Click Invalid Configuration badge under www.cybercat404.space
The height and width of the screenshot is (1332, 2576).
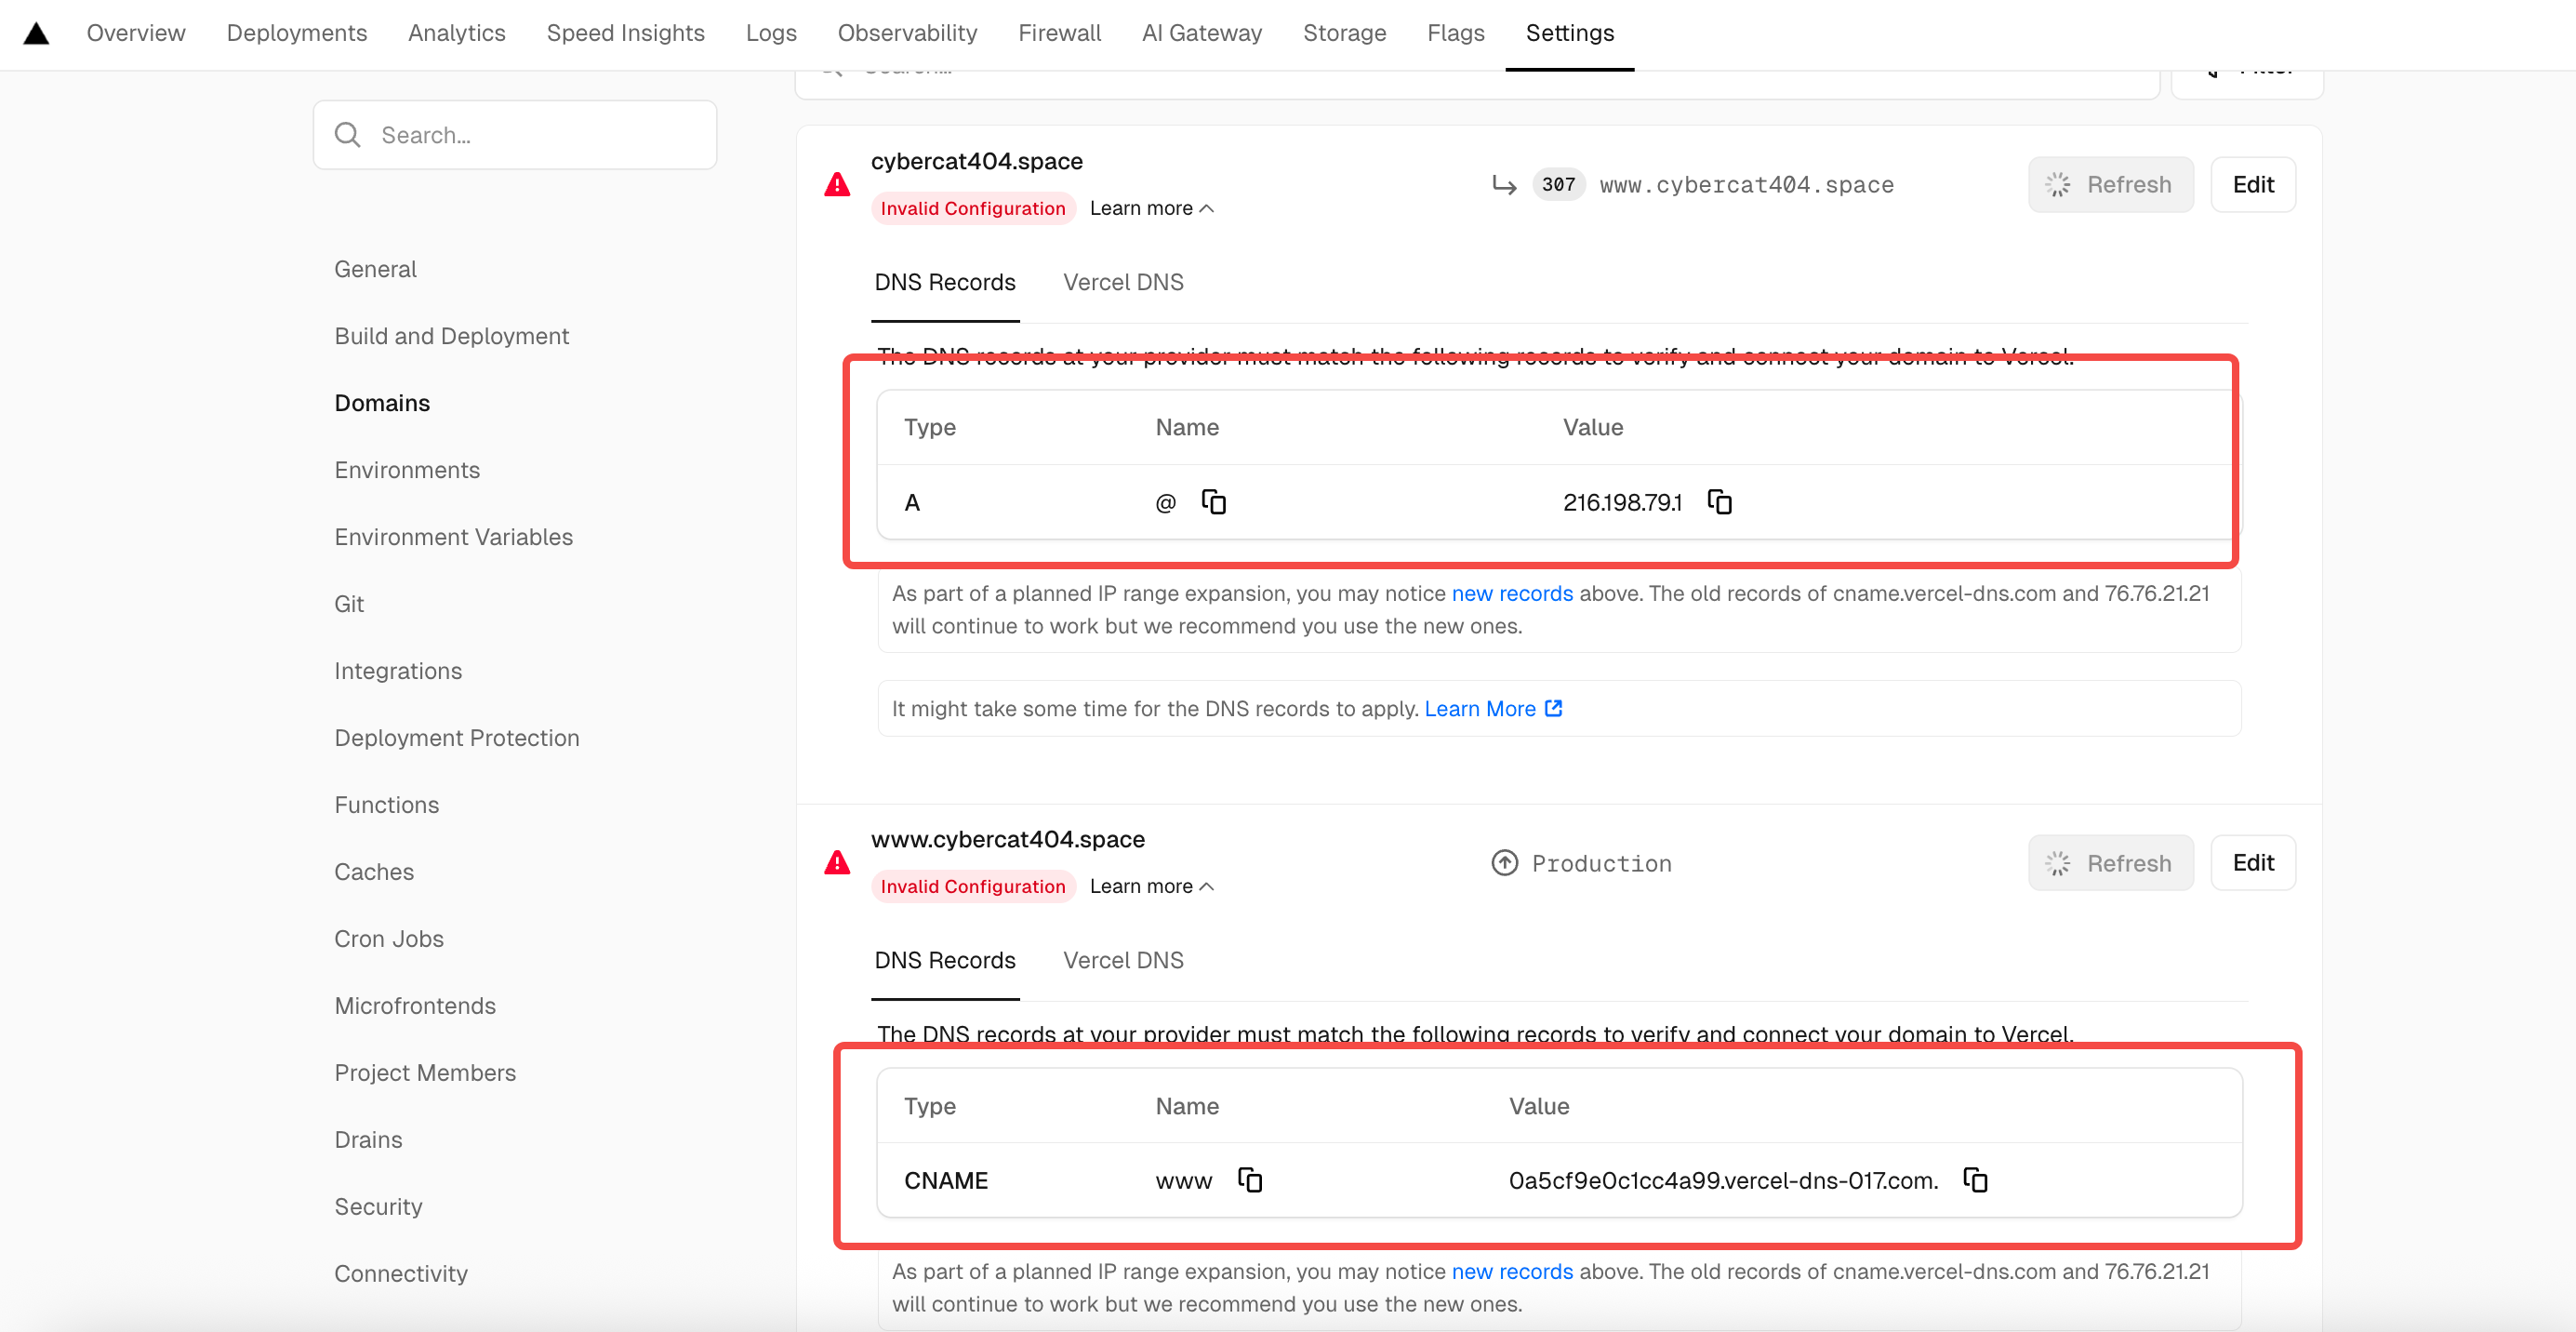[x=973, y=886]
